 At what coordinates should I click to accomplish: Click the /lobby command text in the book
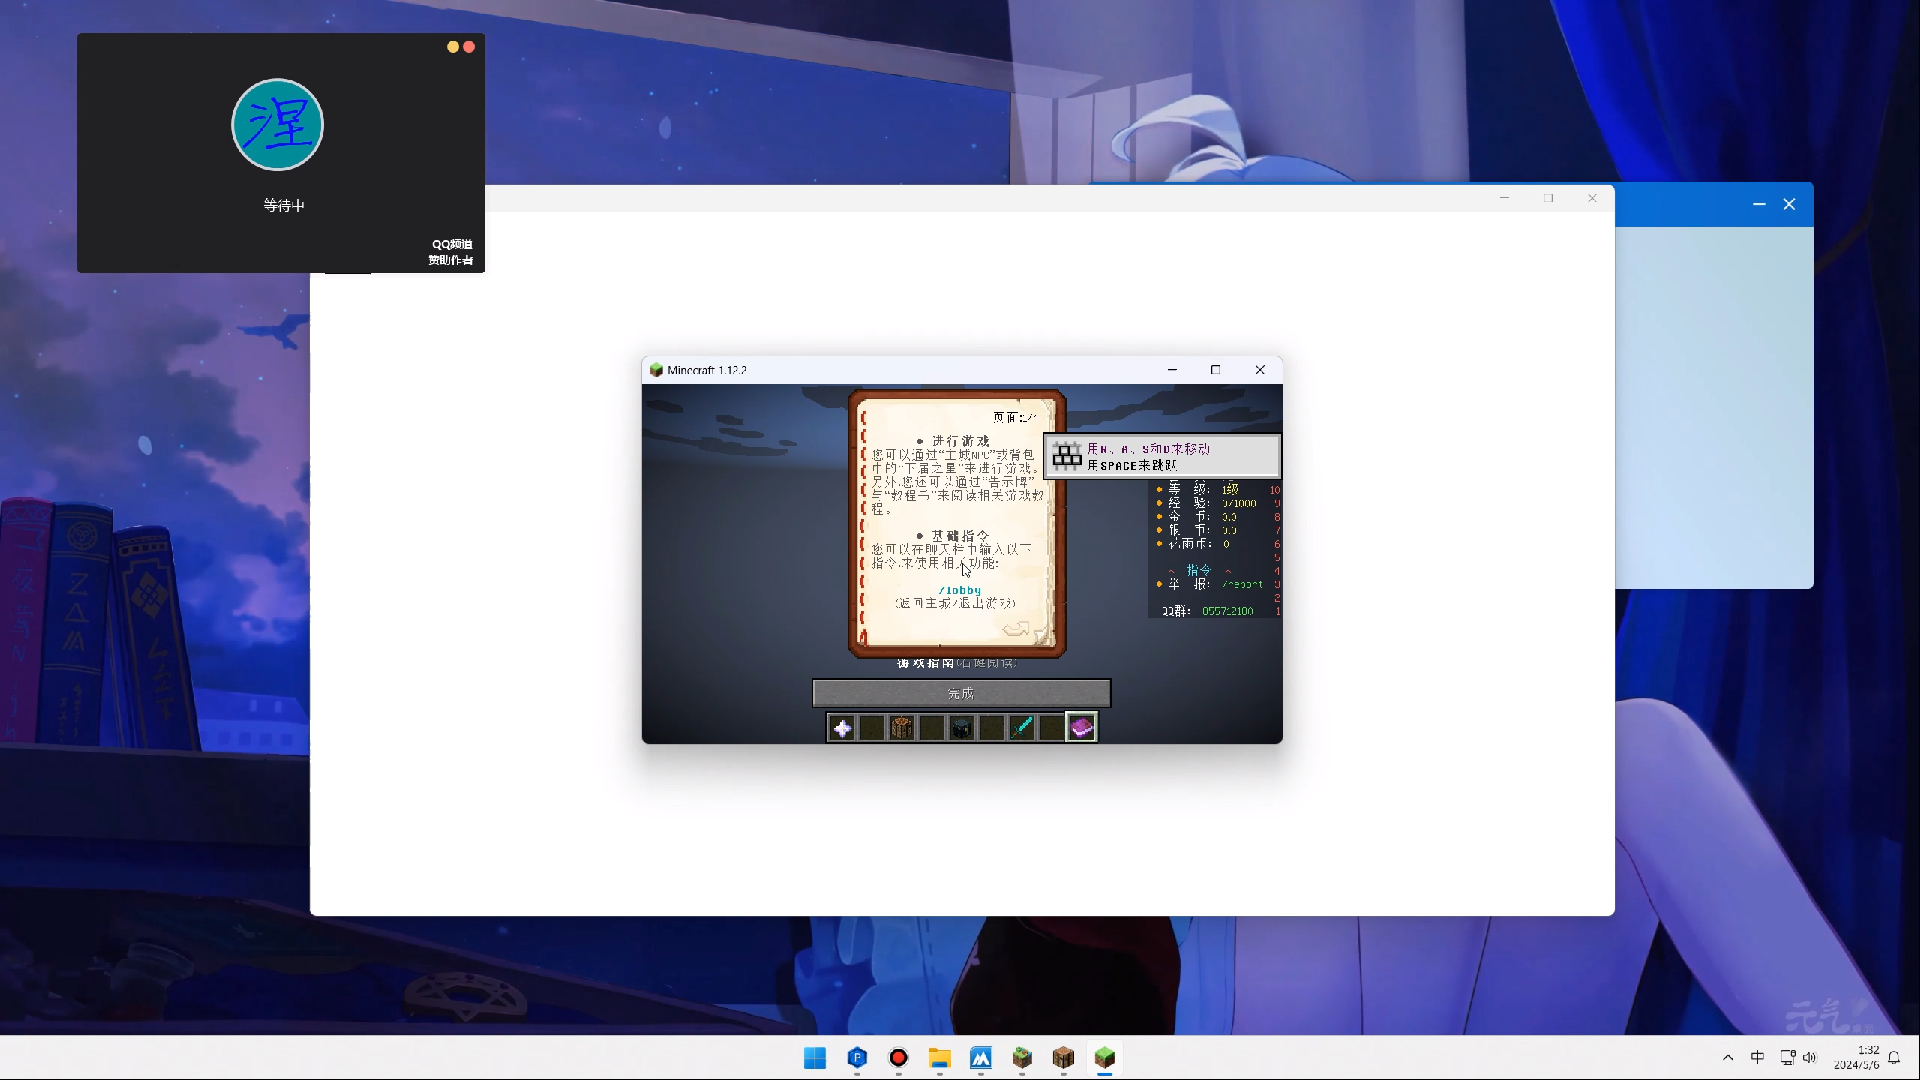(960, 590)
